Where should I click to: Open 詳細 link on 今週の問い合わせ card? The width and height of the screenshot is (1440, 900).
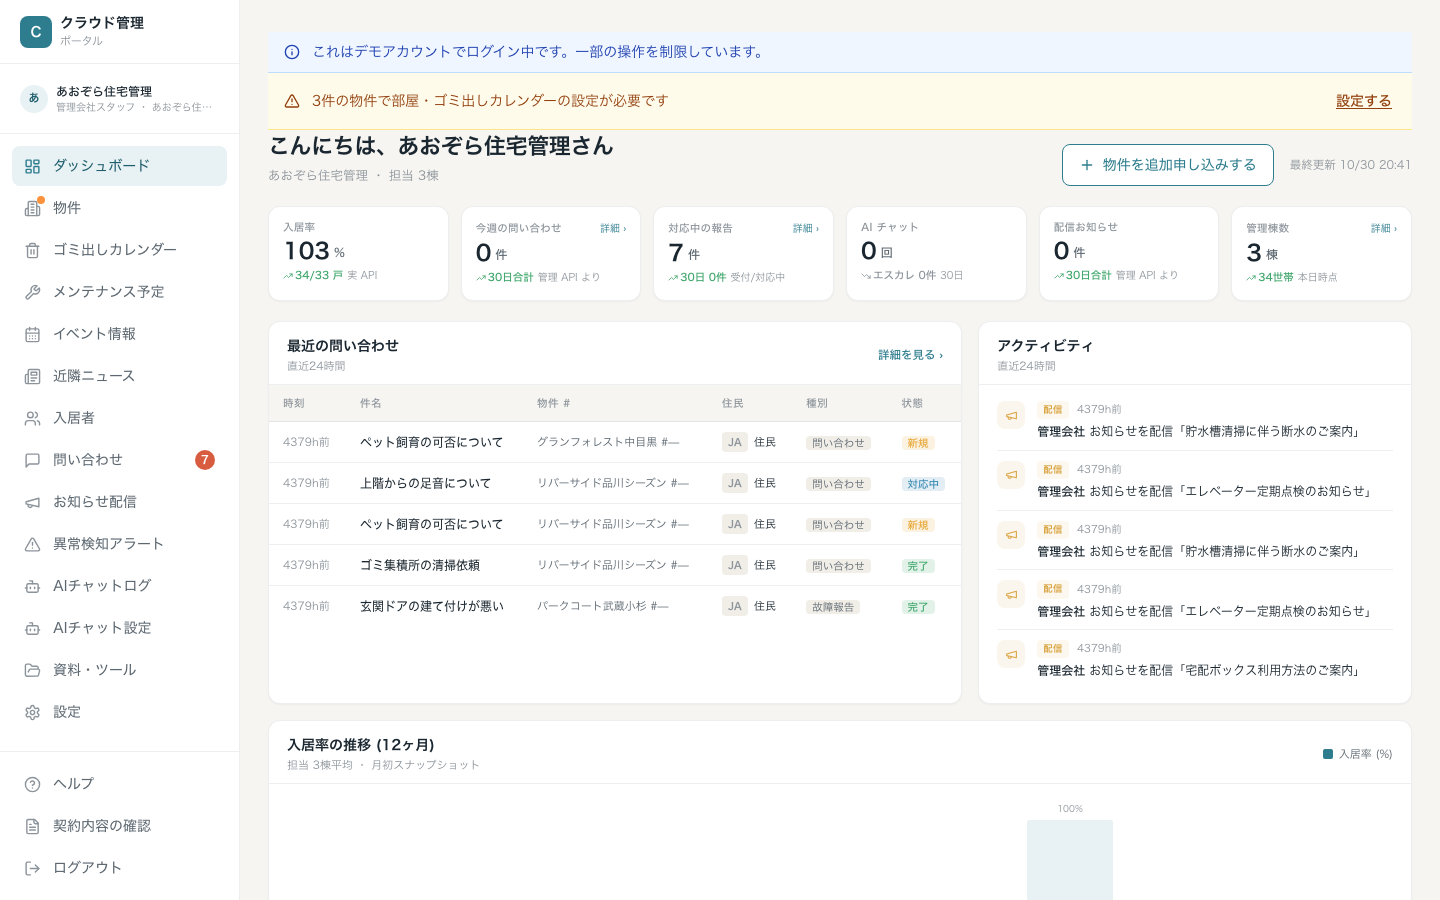click(613, 229)
